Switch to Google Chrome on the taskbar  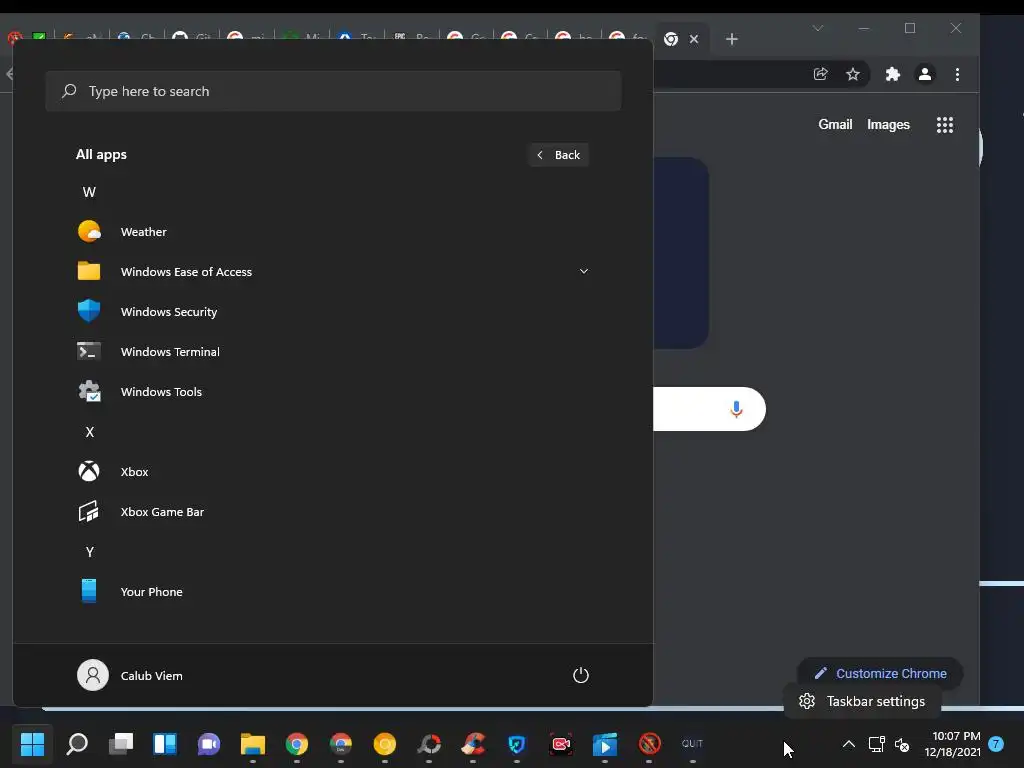point(296,744)
